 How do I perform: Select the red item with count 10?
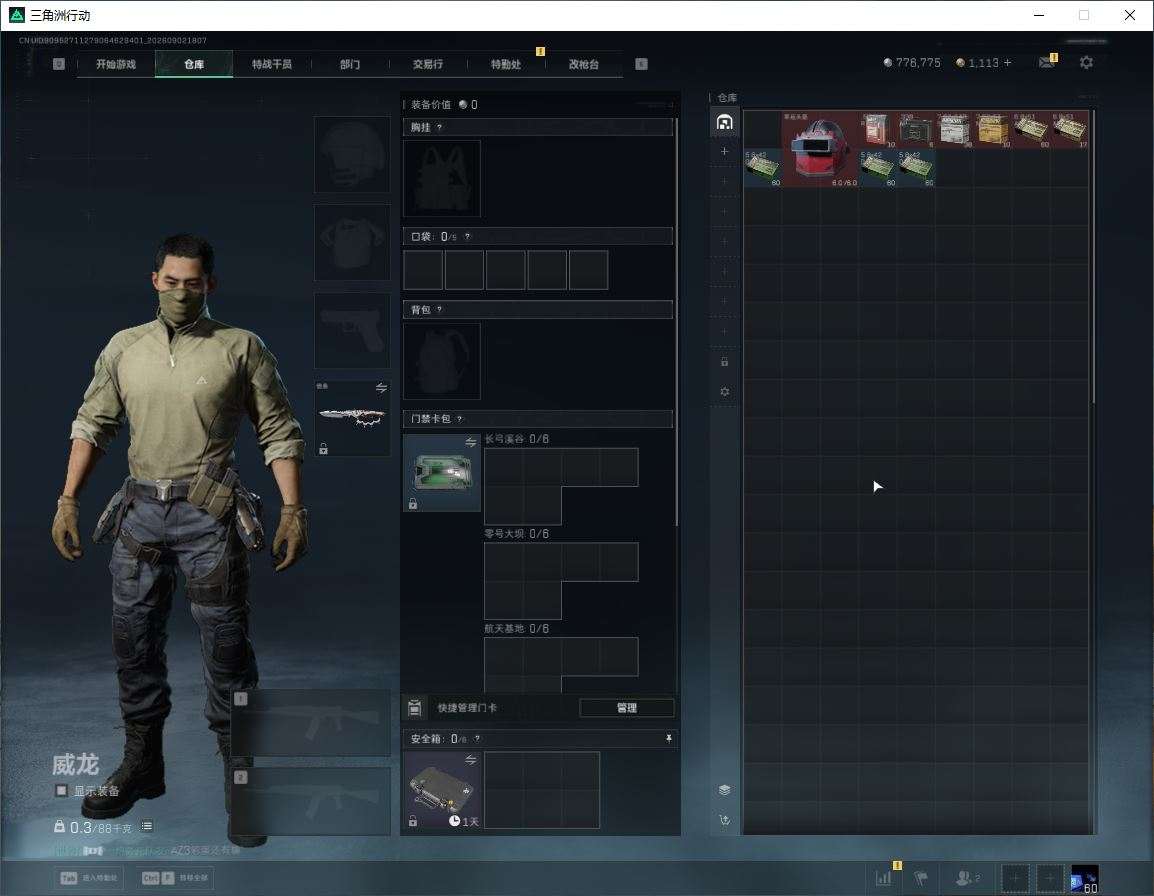[x=877, y=130]
